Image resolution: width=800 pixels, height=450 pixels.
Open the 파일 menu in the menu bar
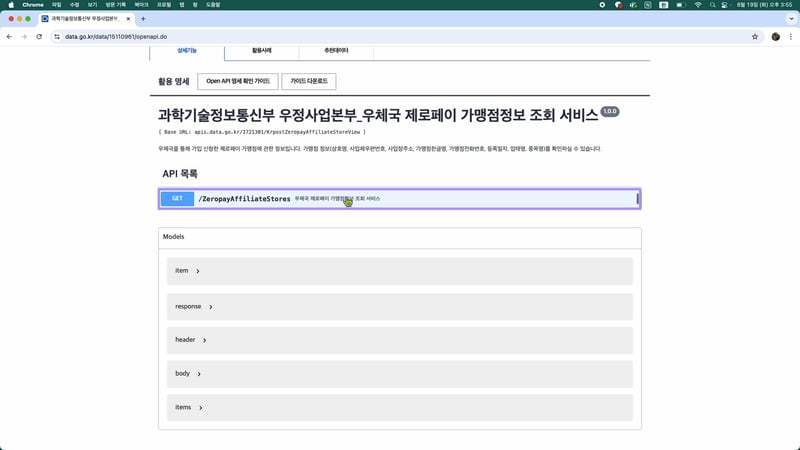(57, 5)
